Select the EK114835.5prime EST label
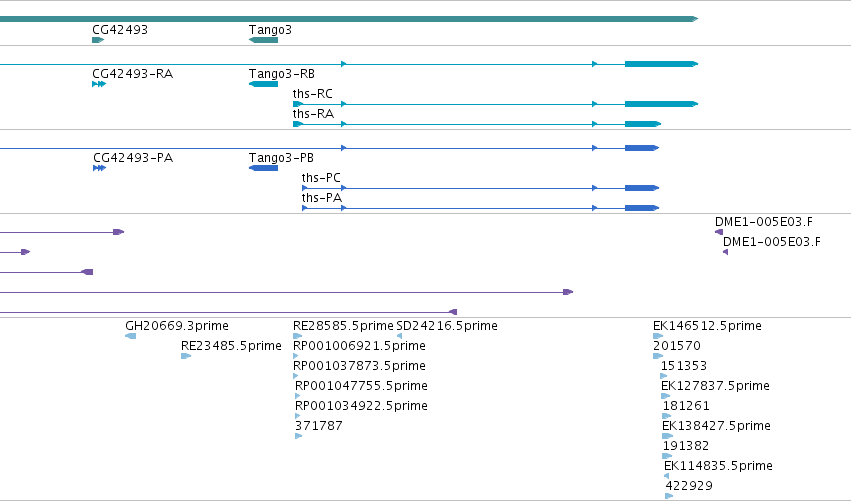Image resolution: width=851 pixels, height=501 pixels. tap(718, 466)
